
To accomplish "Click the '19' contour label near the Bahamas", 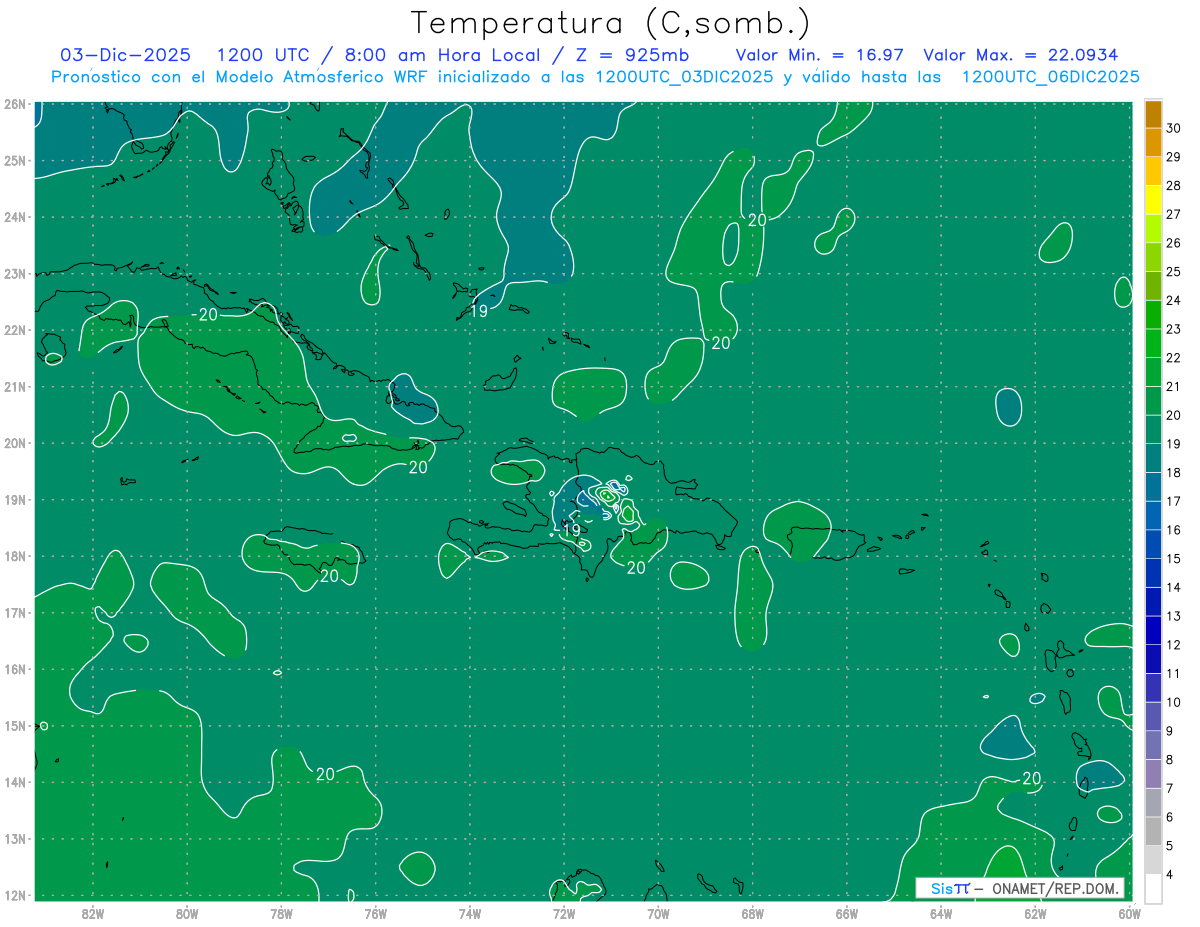I will (479, 311).
